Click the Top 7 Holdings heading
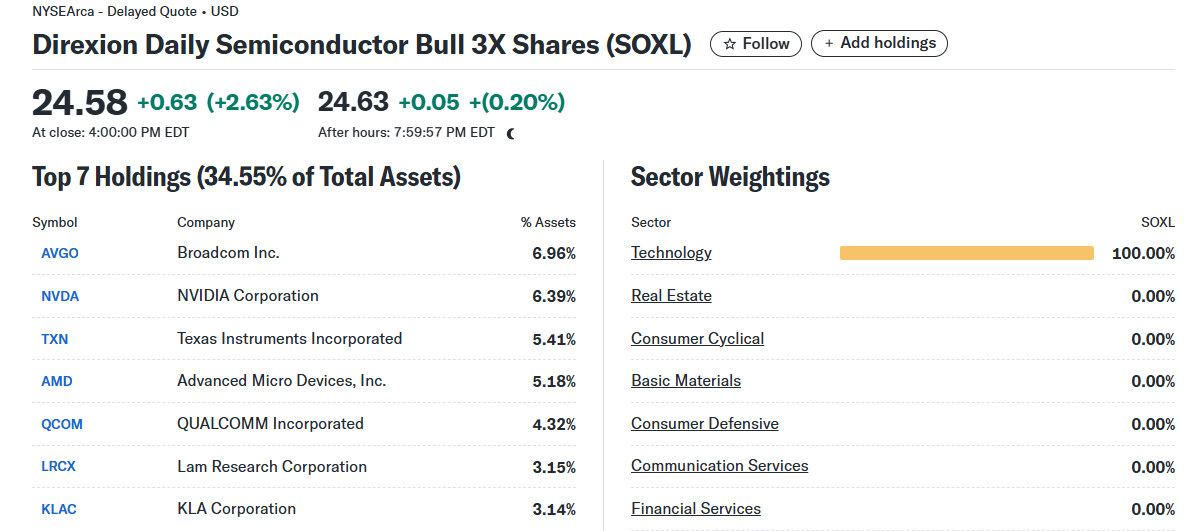1197x531 pixels. (246, 178)
